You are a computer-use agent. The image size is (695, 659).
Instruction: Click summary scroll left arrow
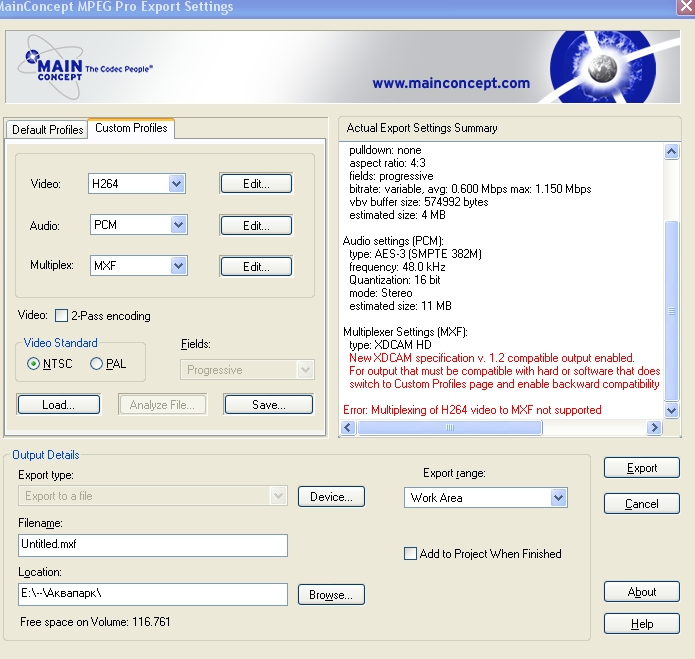(348, 428)
